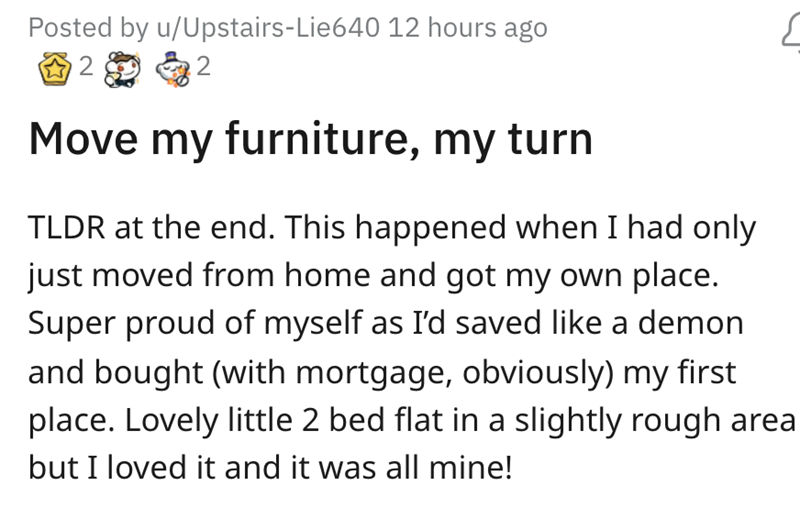This screenshot has height=508, width=800.
Task: Click the count beside the top hat Snoo award
Action: pos(204,68)
